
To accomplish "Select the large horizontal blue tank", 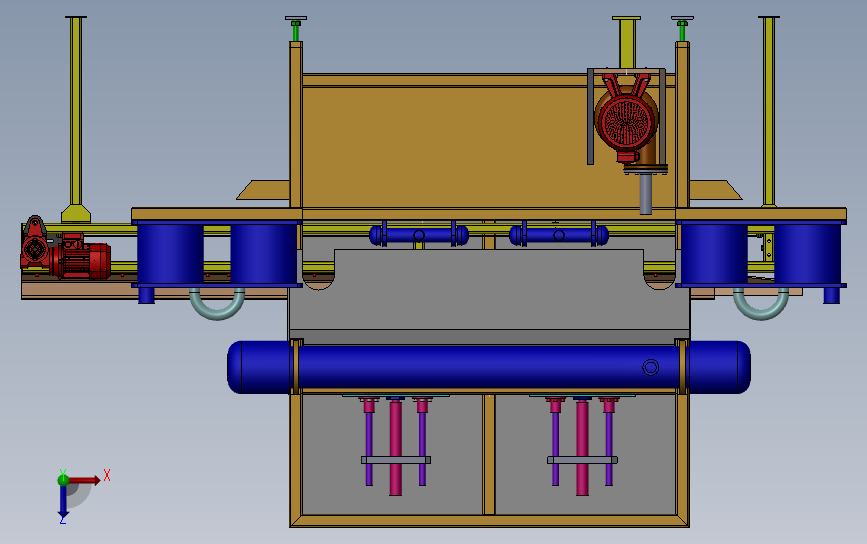I will 489,368.
